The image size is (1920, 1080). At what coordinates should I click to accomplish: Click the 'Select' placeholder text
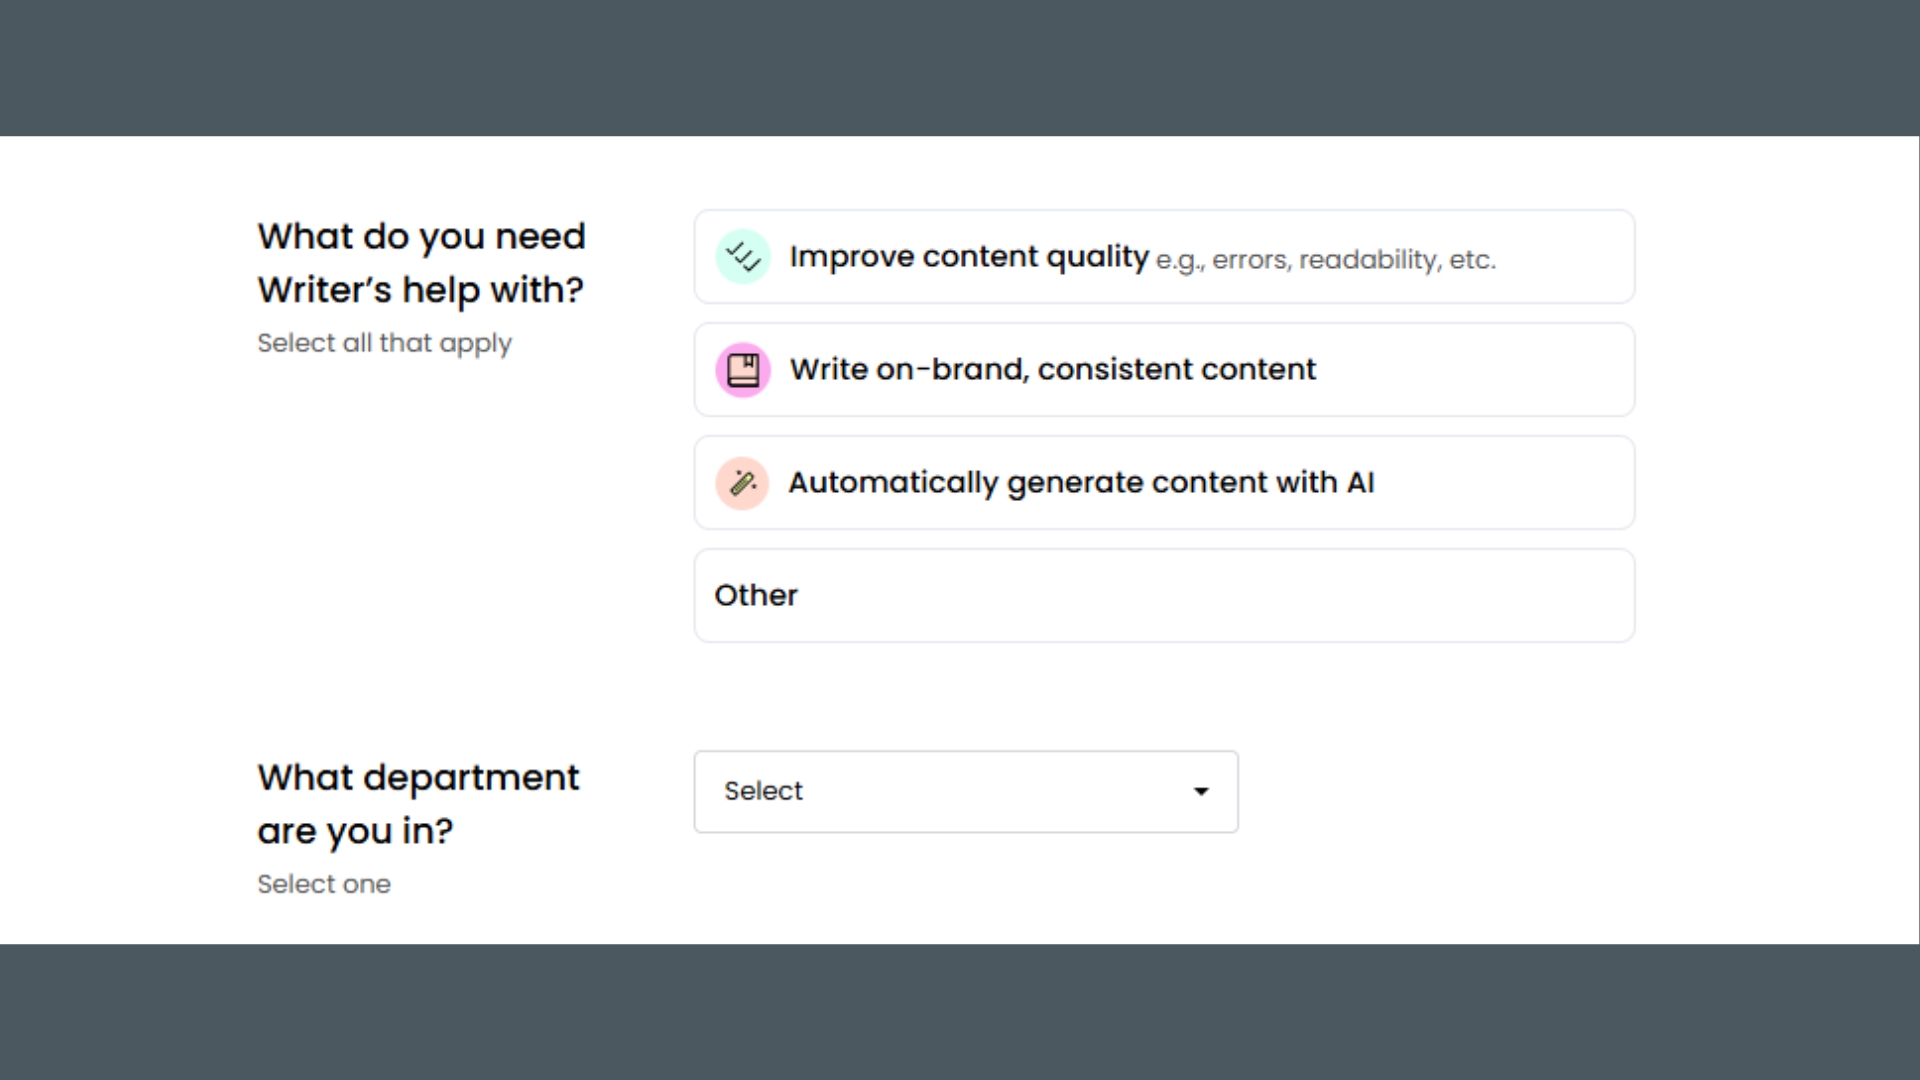tap(763, 791)
